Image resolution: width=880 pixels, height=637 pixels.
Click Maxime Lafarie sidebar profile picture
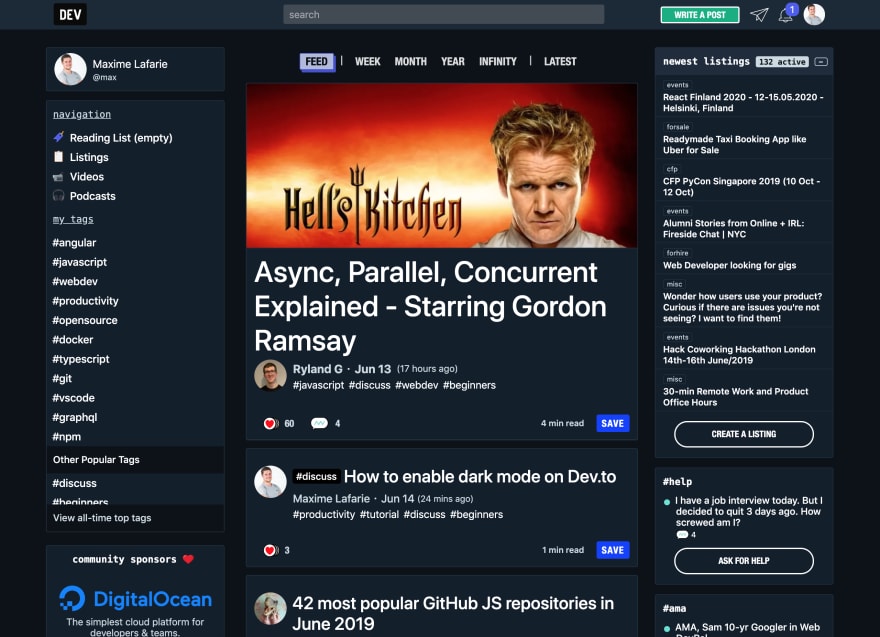(70, 69)
